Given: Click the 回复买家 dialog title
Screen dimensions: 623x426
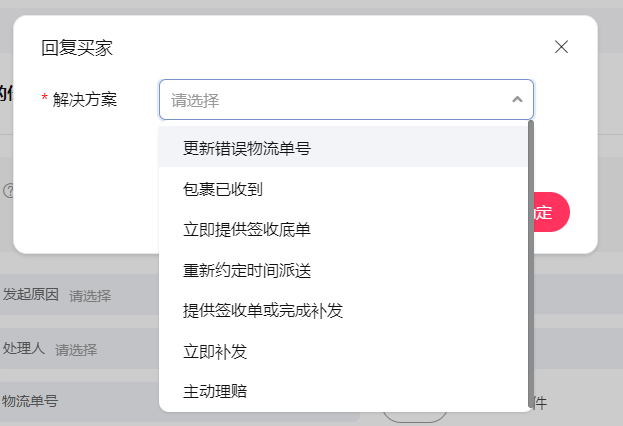Looking at the screenshot, I should pos(77,48).
